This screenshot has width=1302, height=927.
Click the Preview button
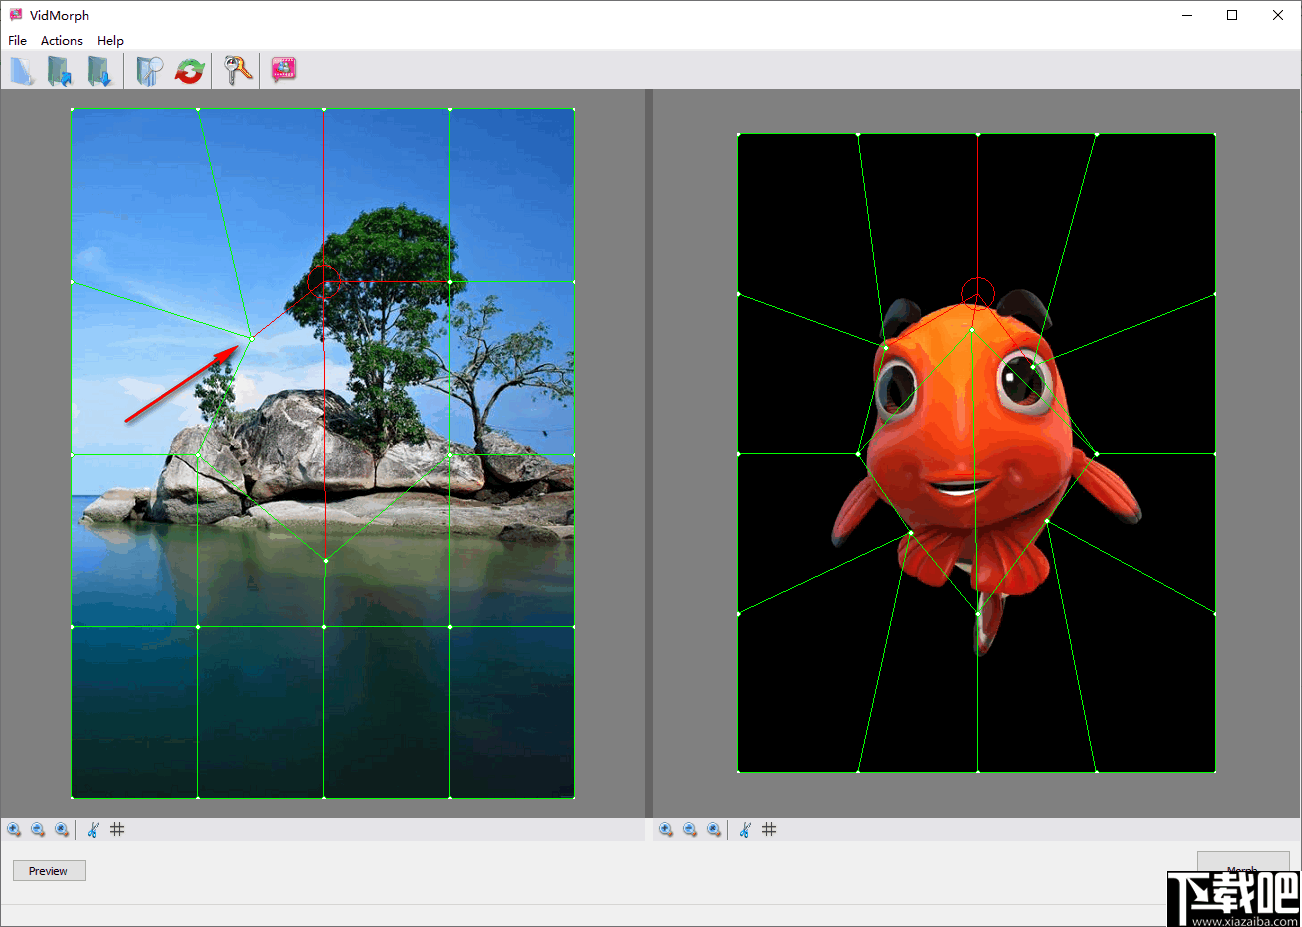[x=48, y=870]
